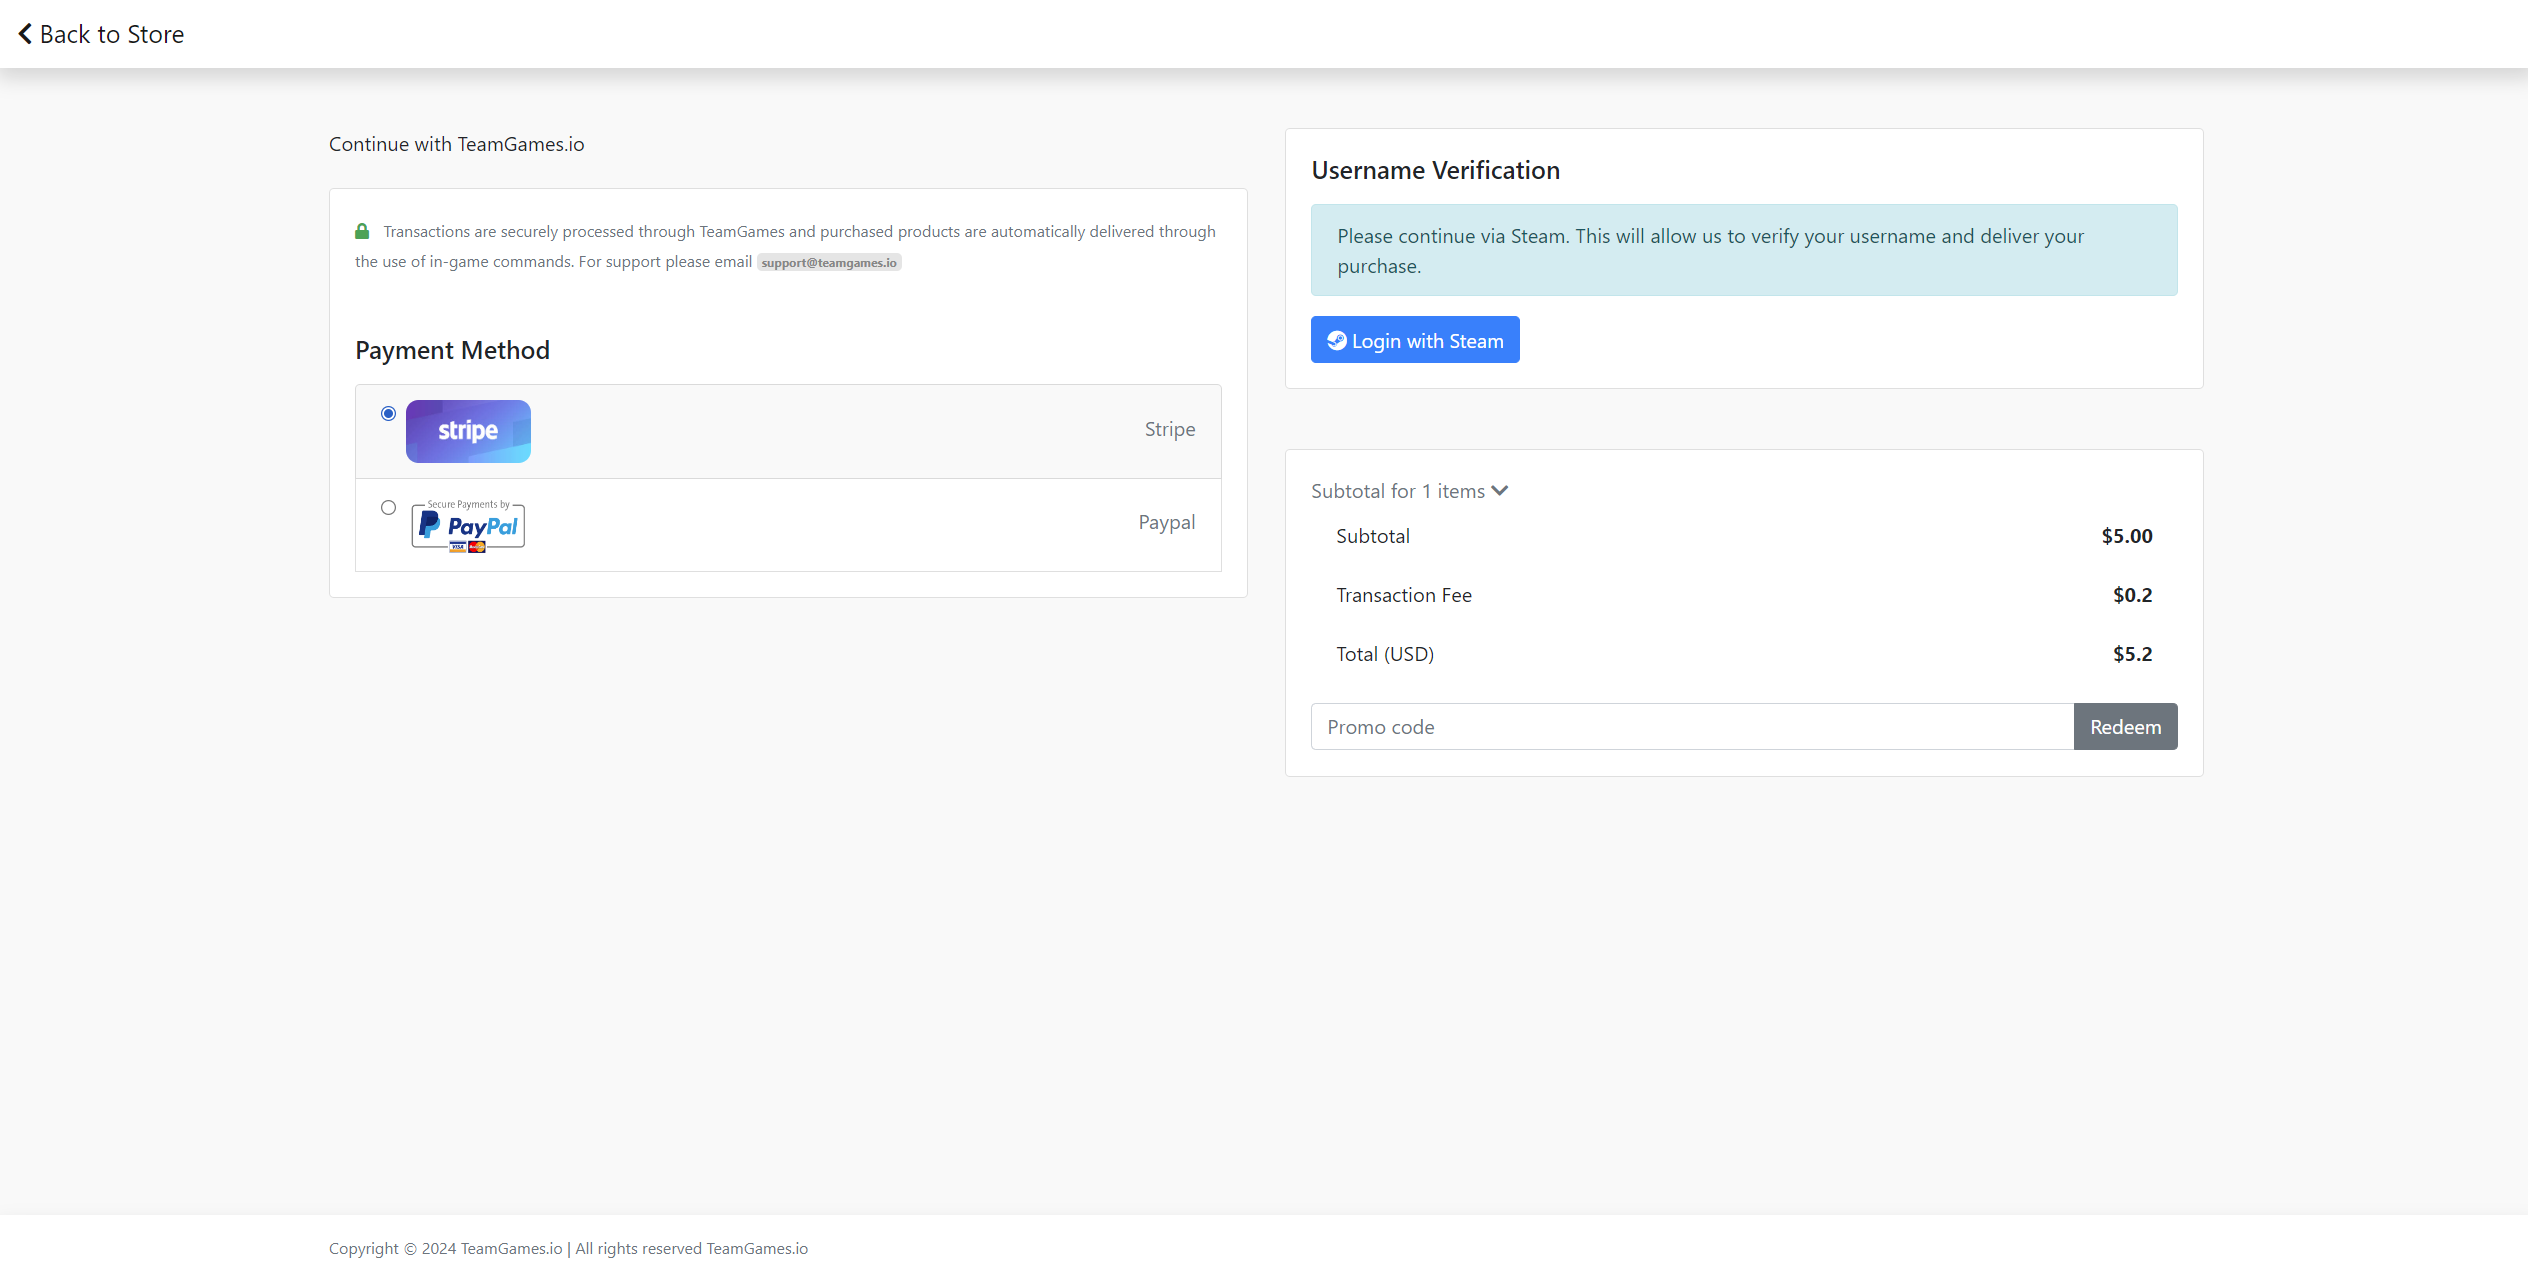Click the PayPal secure payments logo

point(468,526)
